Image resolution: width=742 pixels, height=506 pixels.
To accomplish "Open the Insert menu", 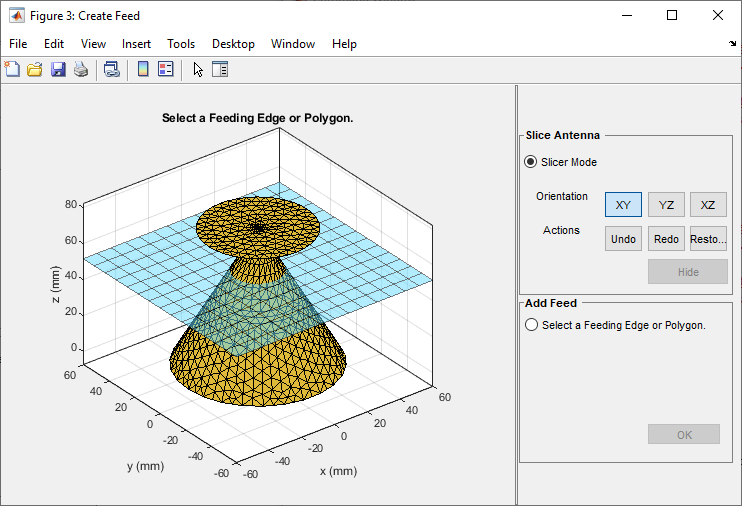I will pos(136,44).
